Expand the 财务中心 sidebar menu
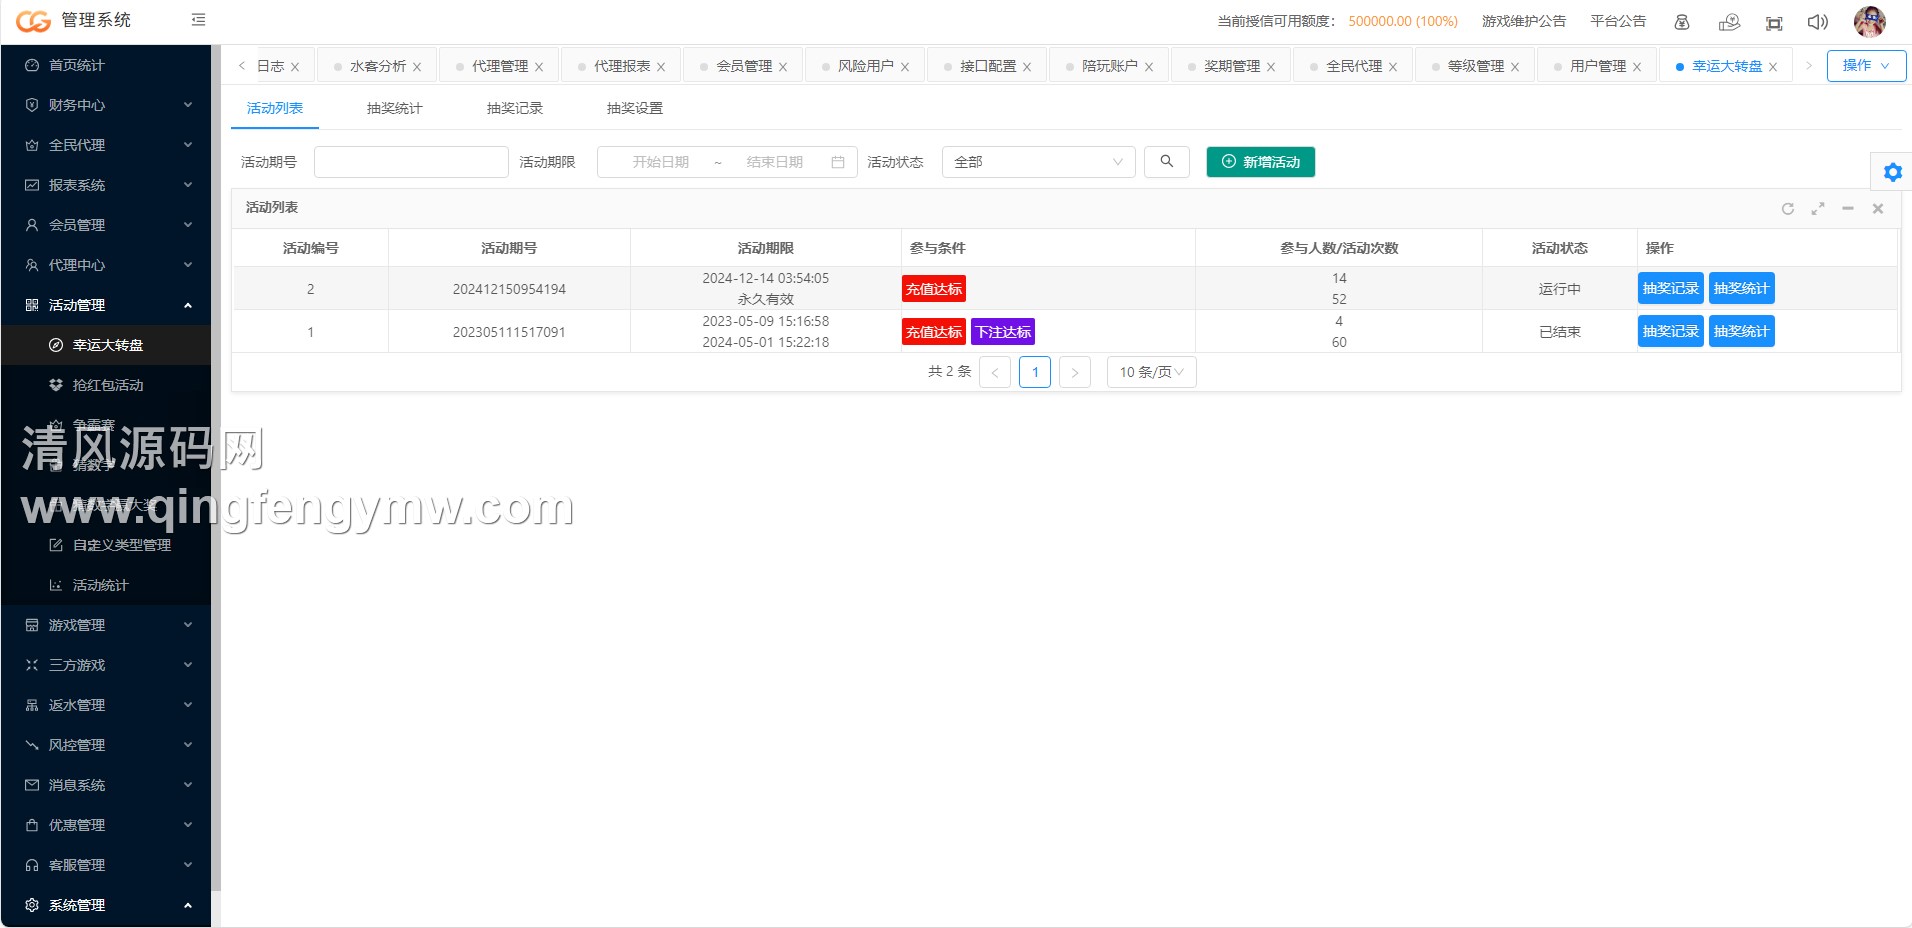 108,105
